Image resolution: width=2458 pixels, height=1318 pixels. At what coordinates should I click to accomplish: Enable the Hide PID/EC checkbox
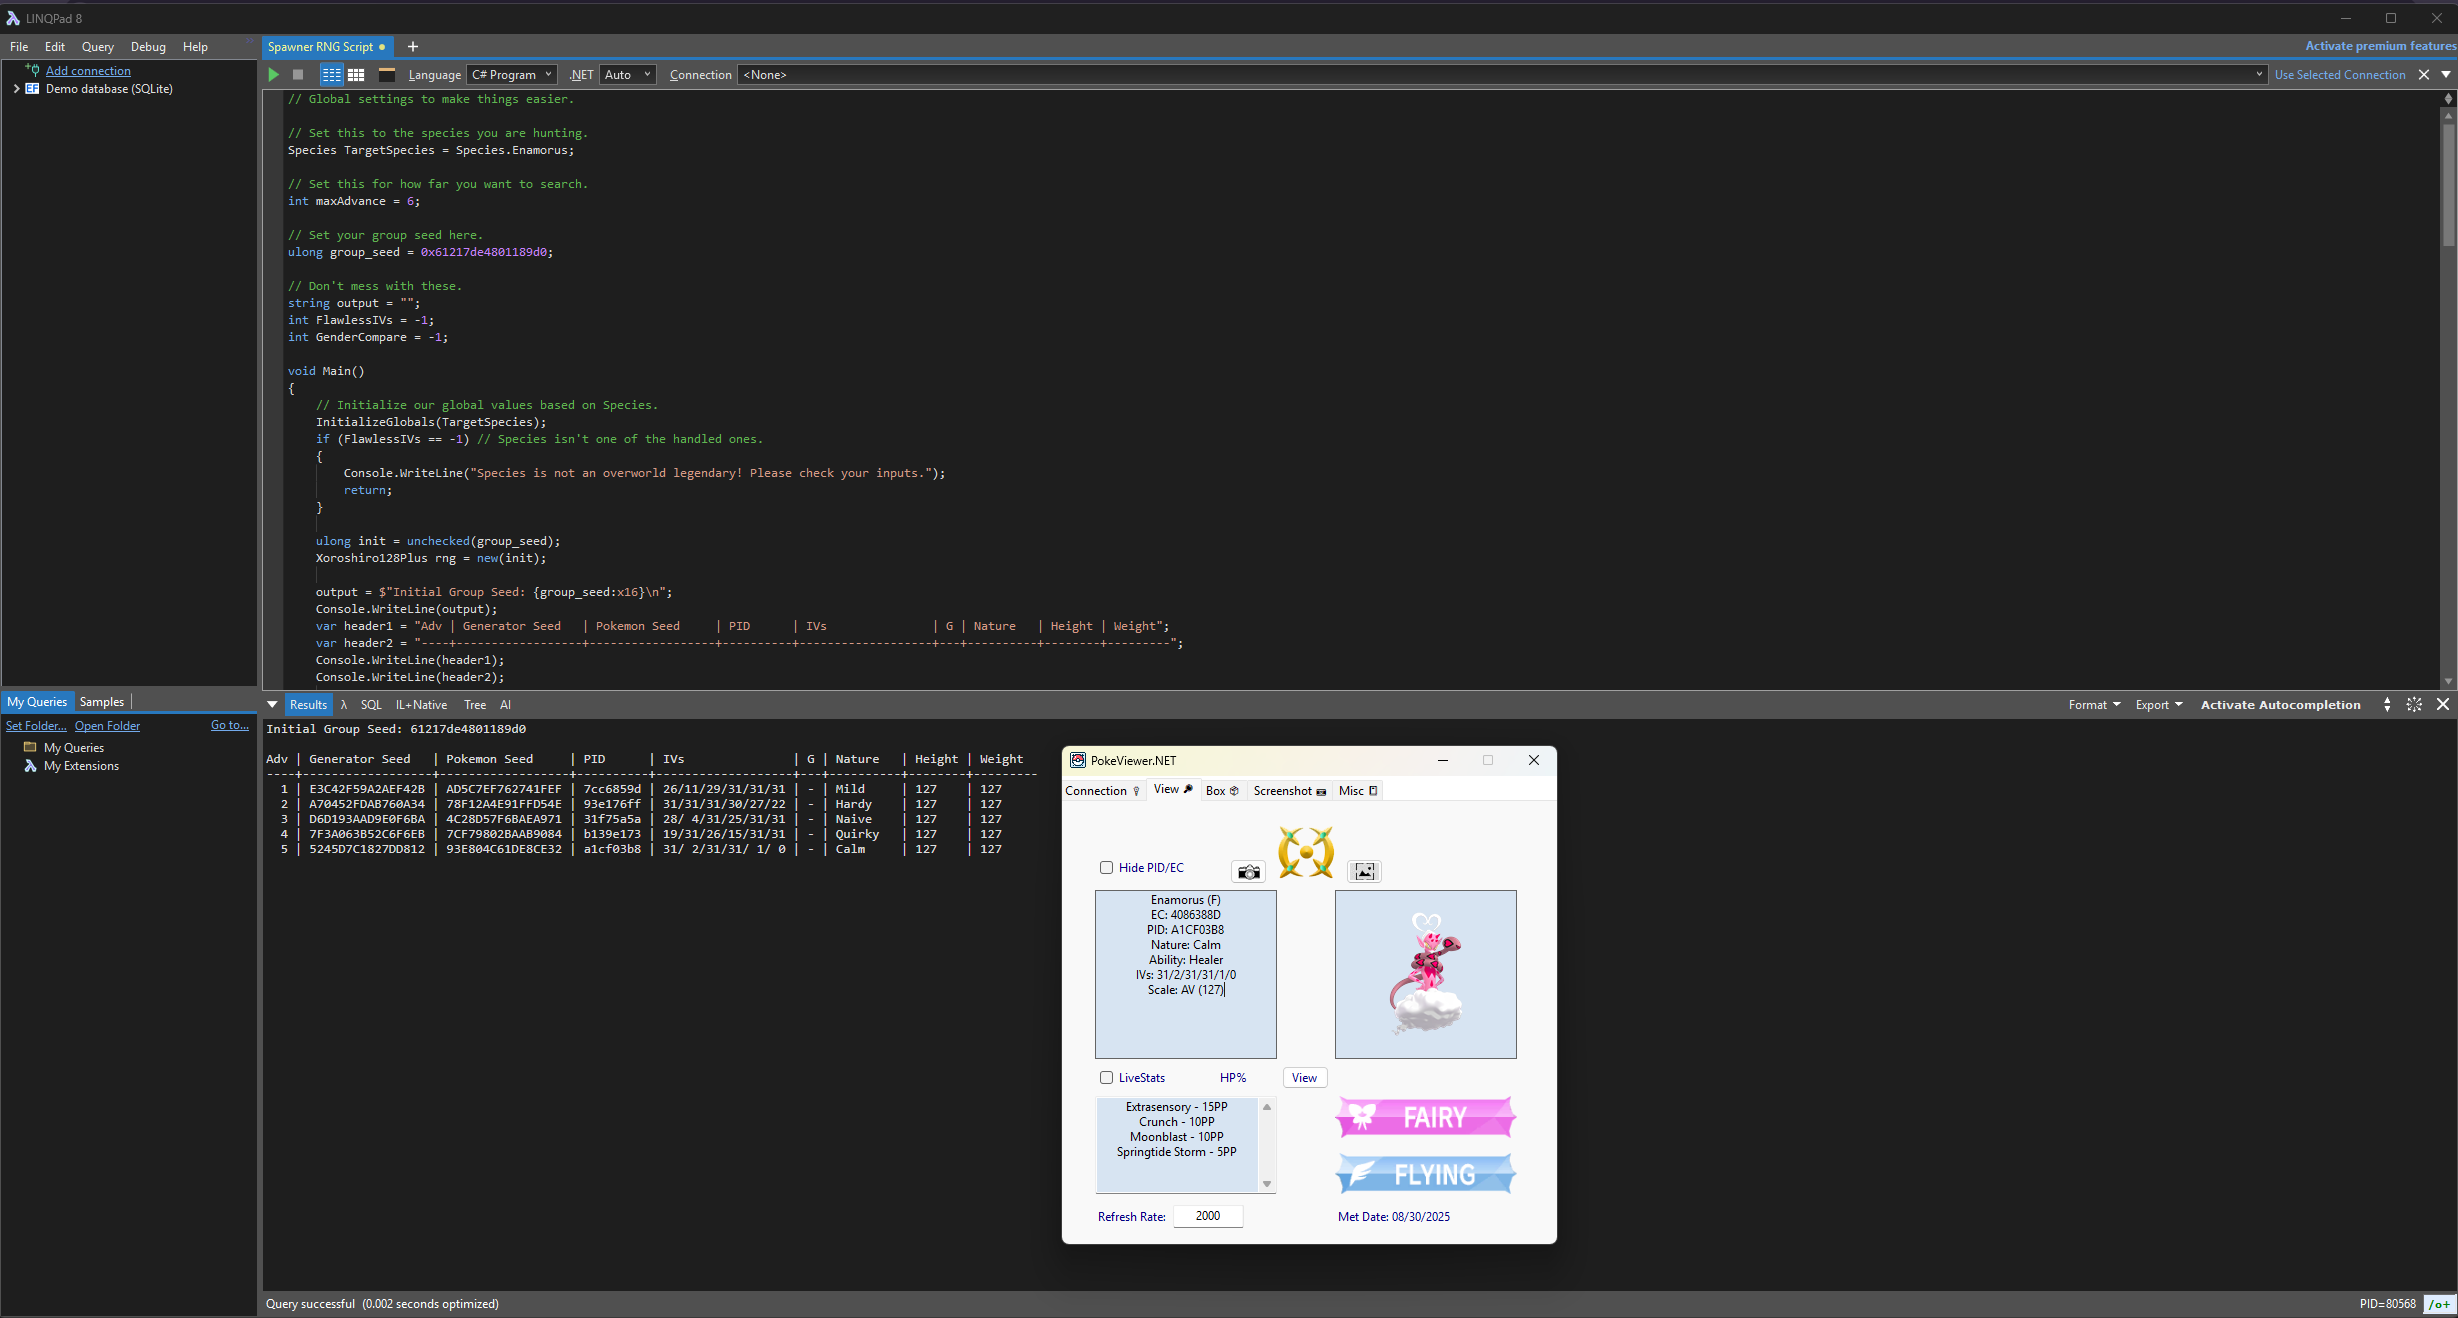point(1107,868)
